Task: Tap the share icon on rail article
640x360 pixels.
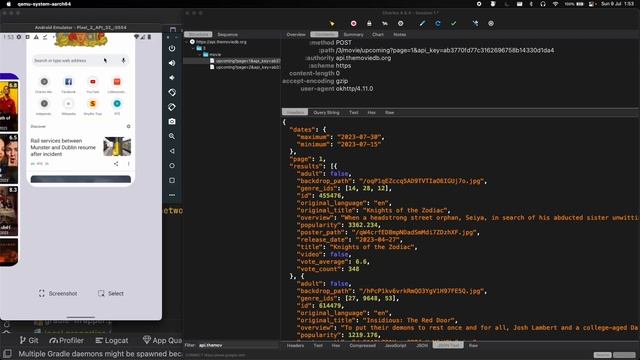Action: pyautogui.click(x=116, y=164)
